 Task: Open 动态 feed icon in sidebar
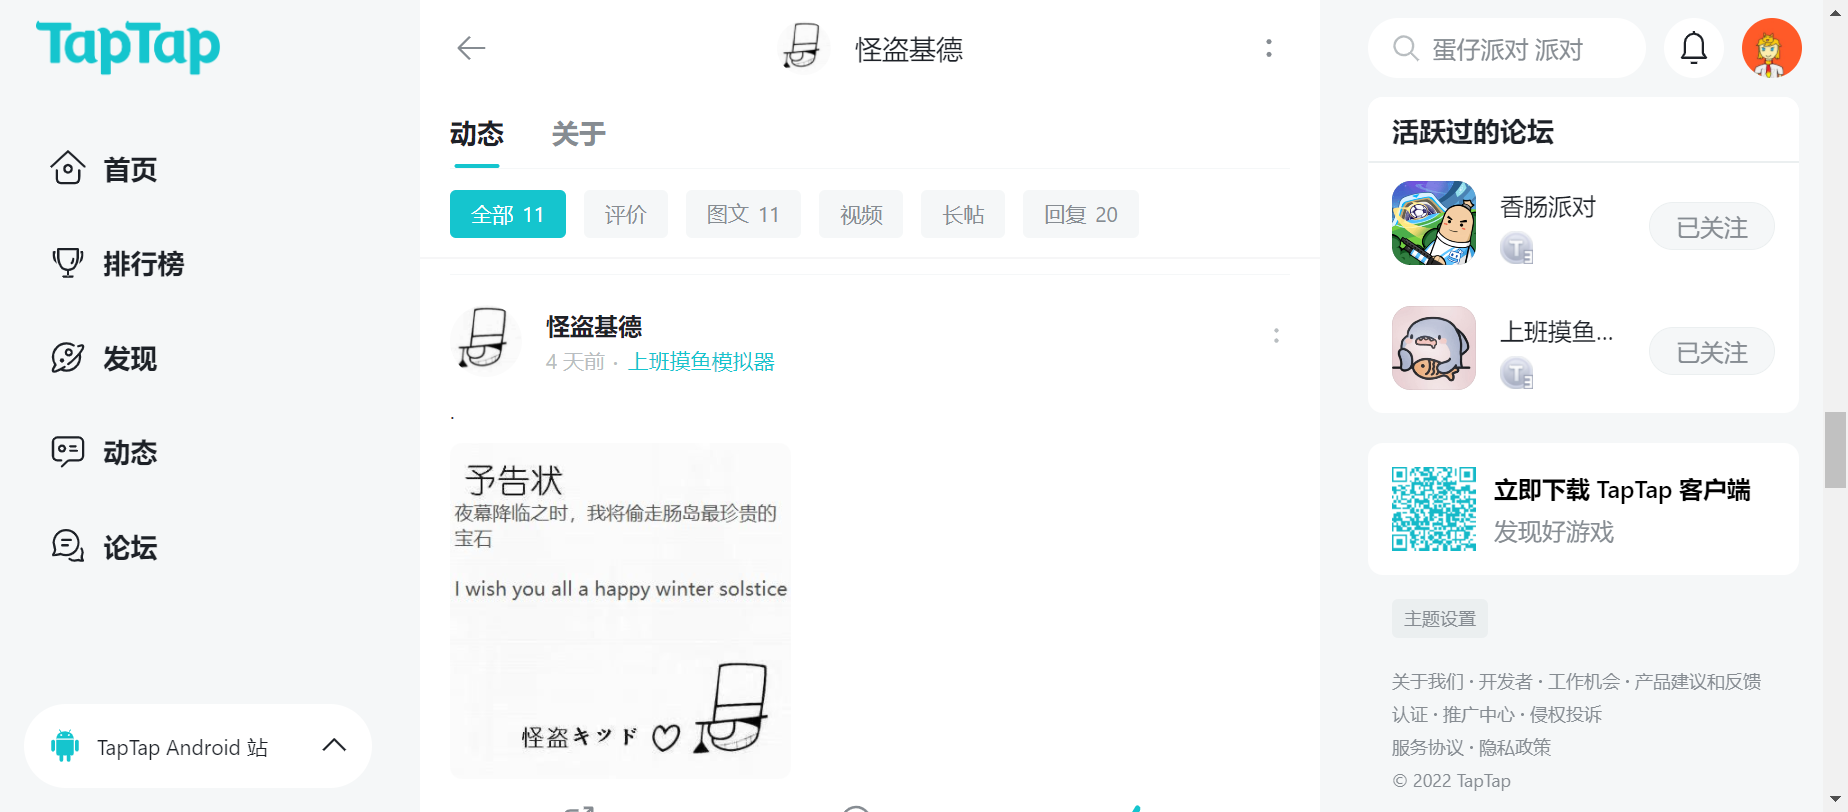coord(68,452)
